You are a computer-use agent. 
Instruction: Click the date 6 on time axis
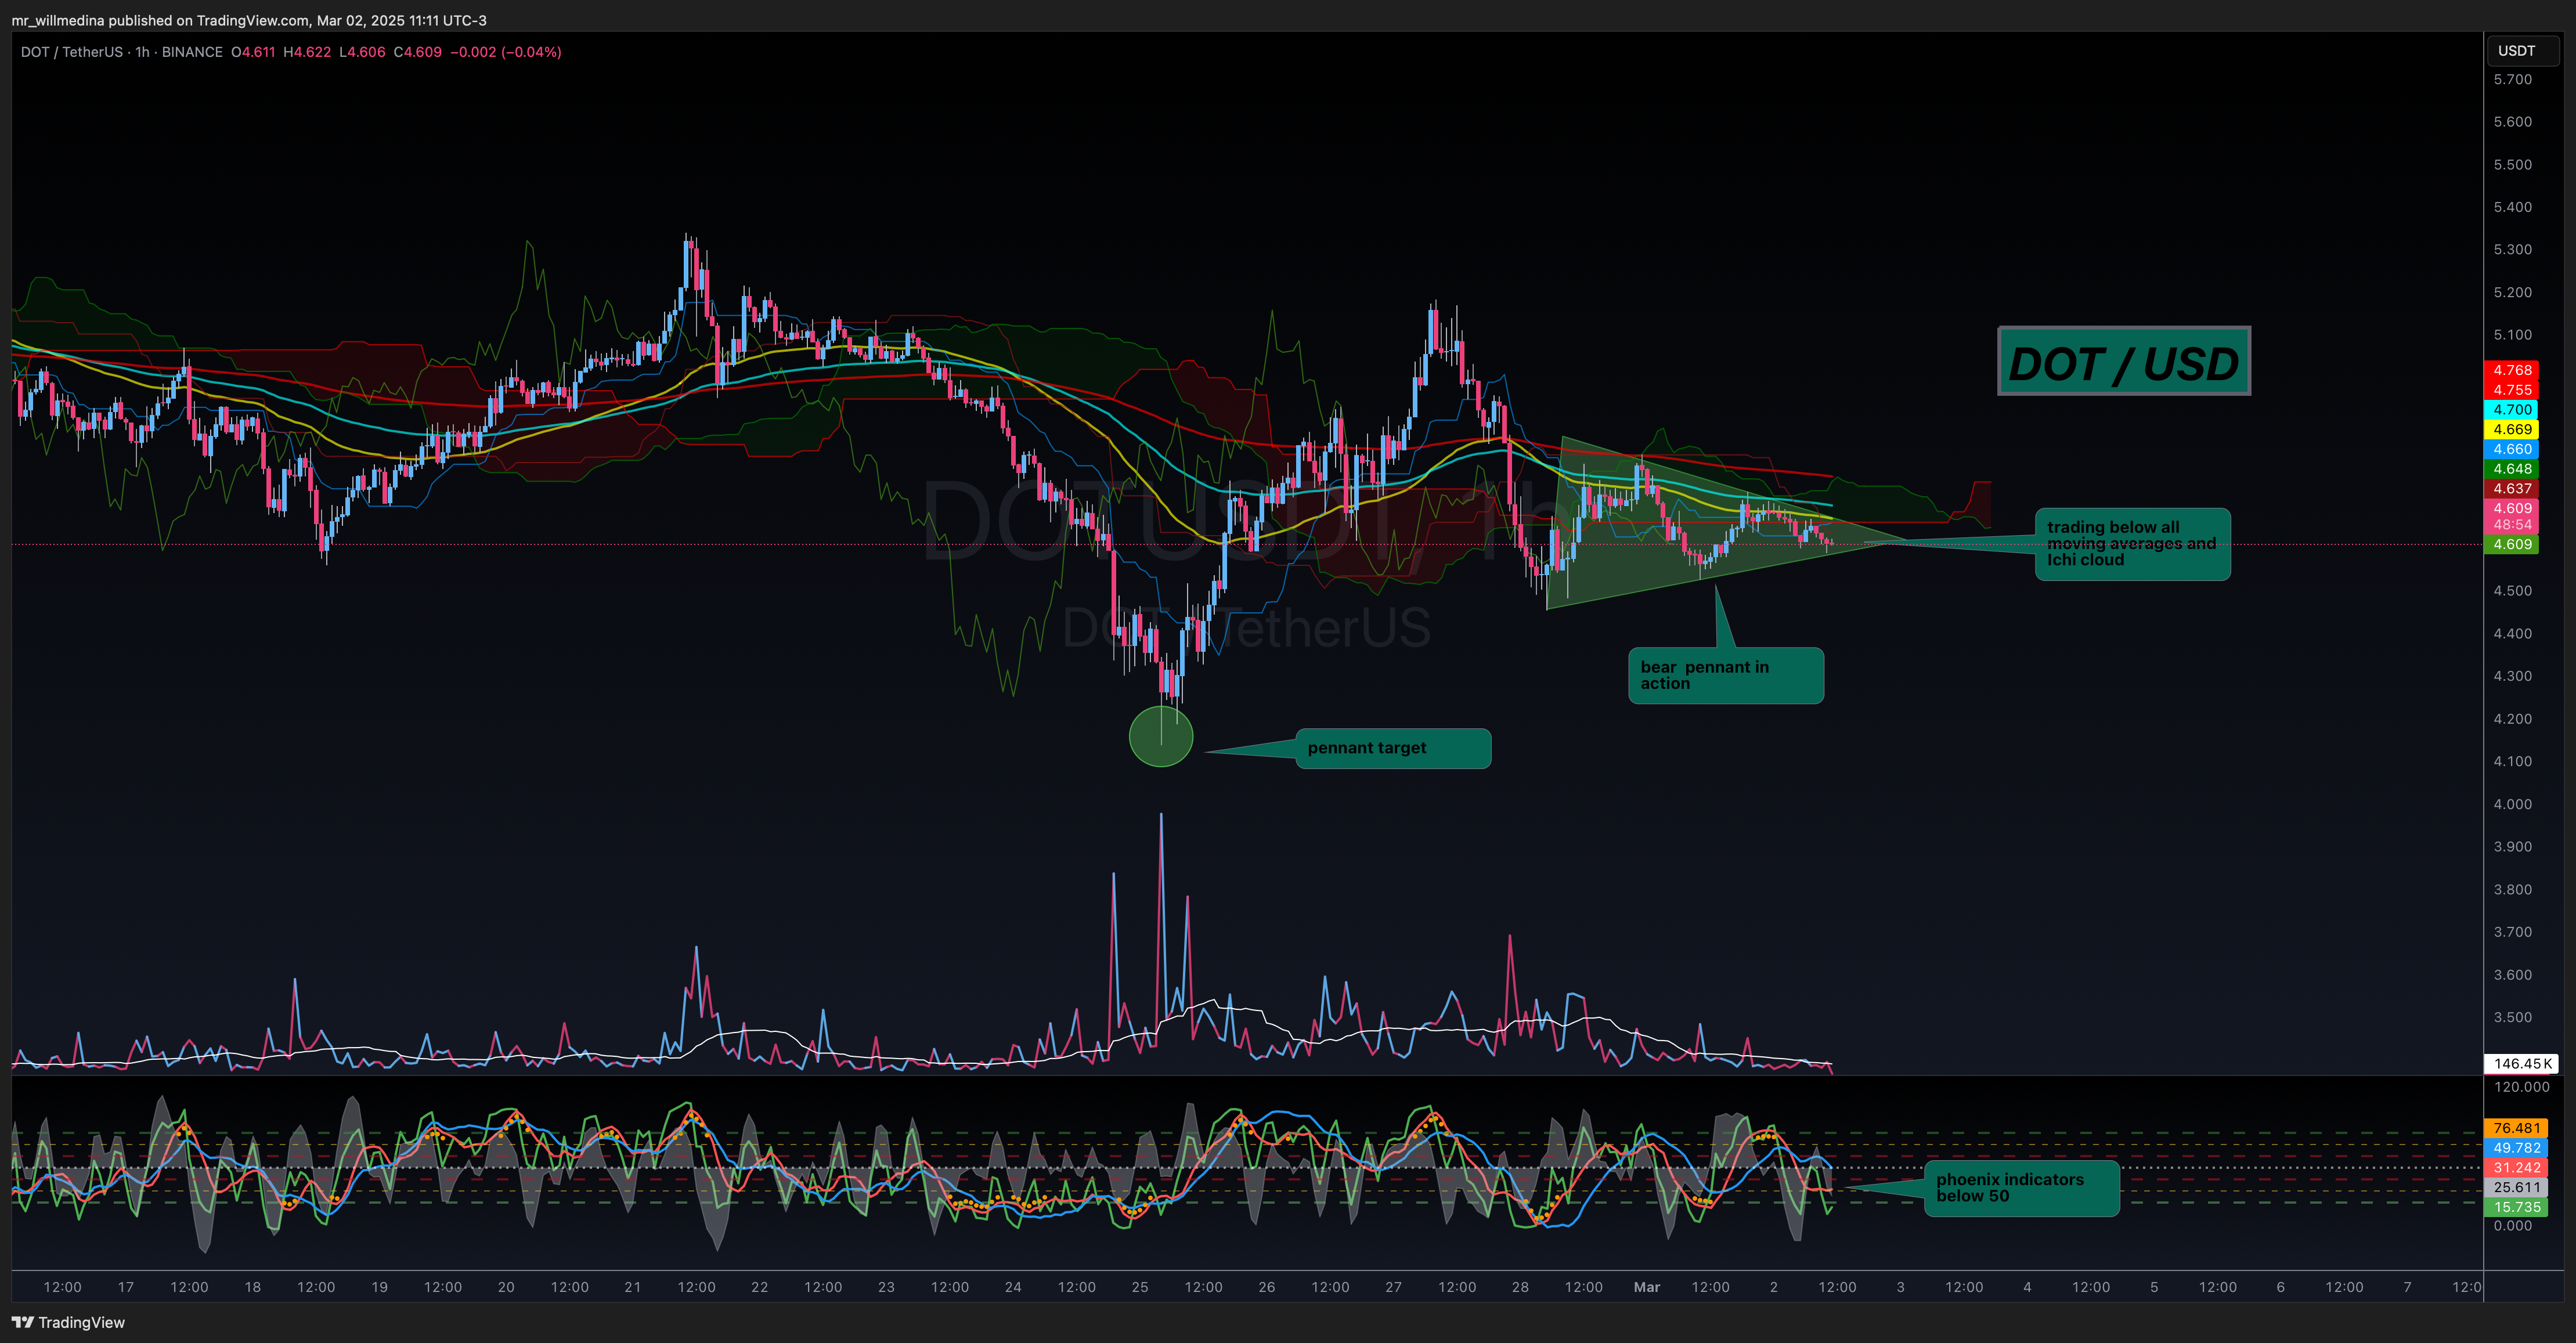tap(2280, 1287)
